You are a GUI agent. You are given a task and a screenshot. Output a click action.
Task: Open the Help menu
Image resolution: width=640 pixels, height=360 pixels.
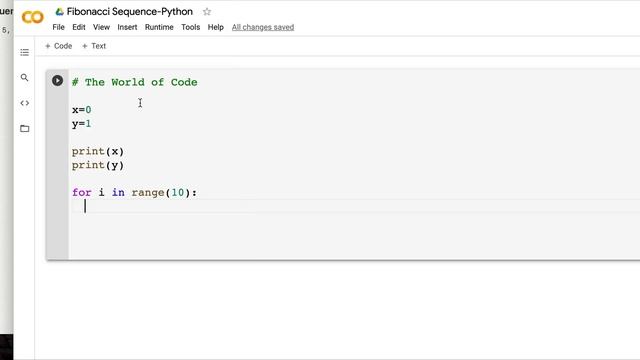coord(216,27)
